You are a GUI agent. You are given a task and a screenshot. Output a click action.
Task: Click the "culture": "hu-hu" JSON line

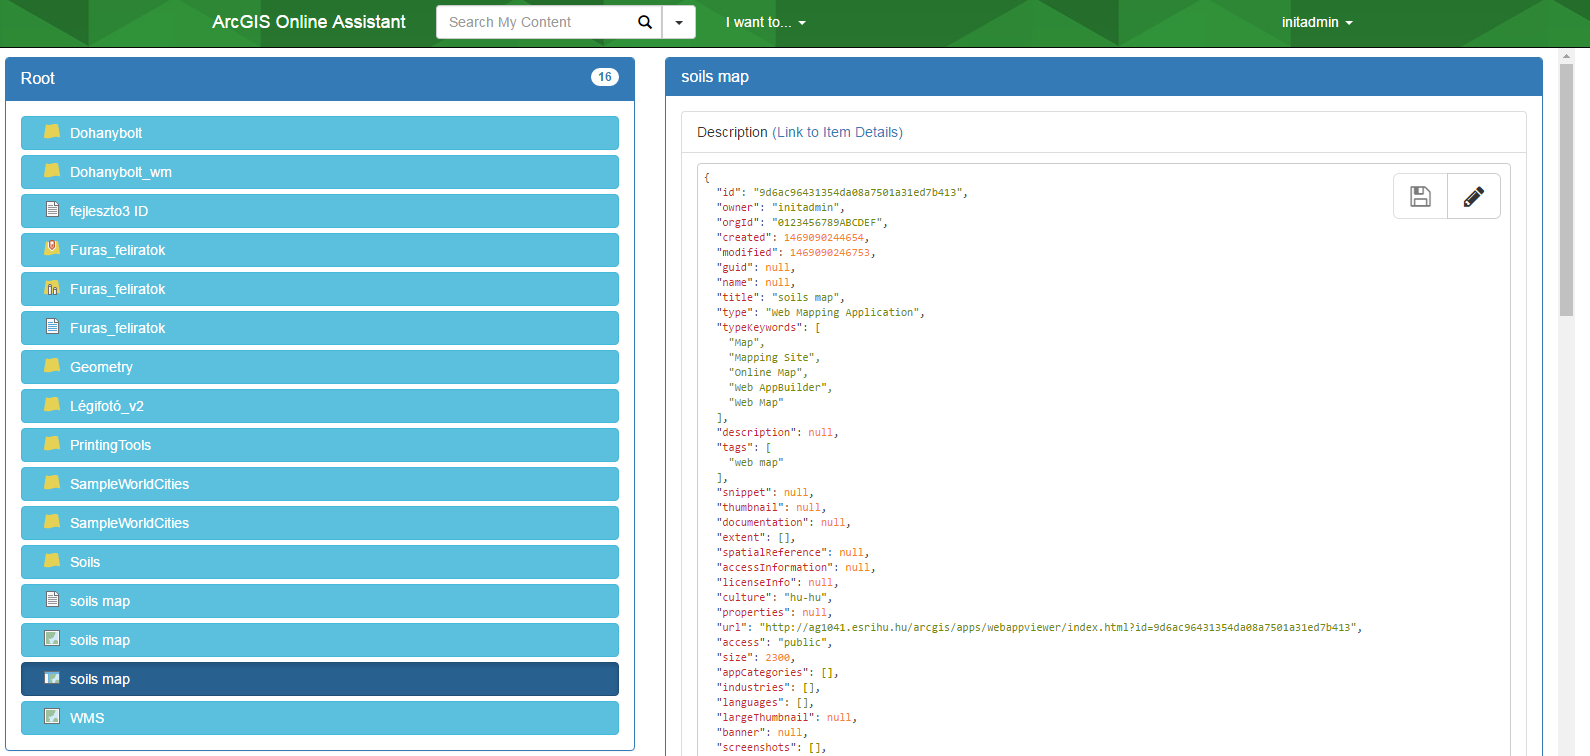(773, 597)
